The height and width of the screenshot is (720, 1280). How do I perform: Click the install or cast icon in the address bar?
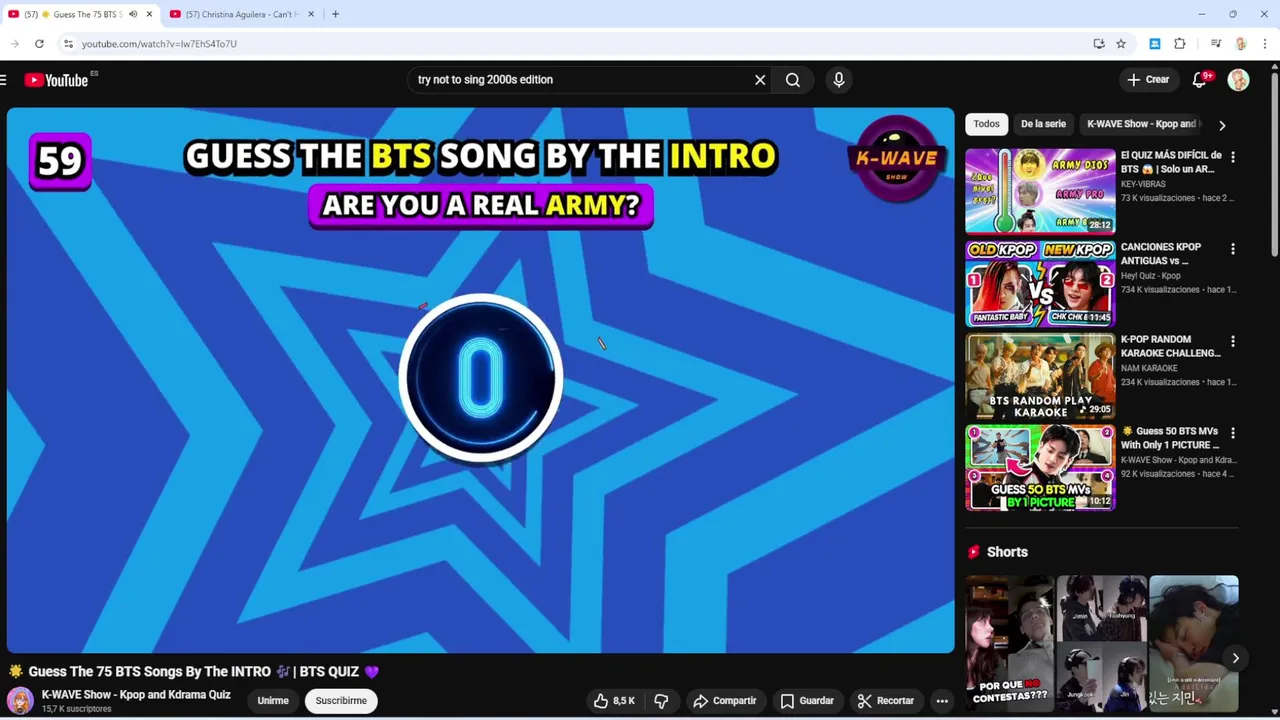[x=1099, y=44]
